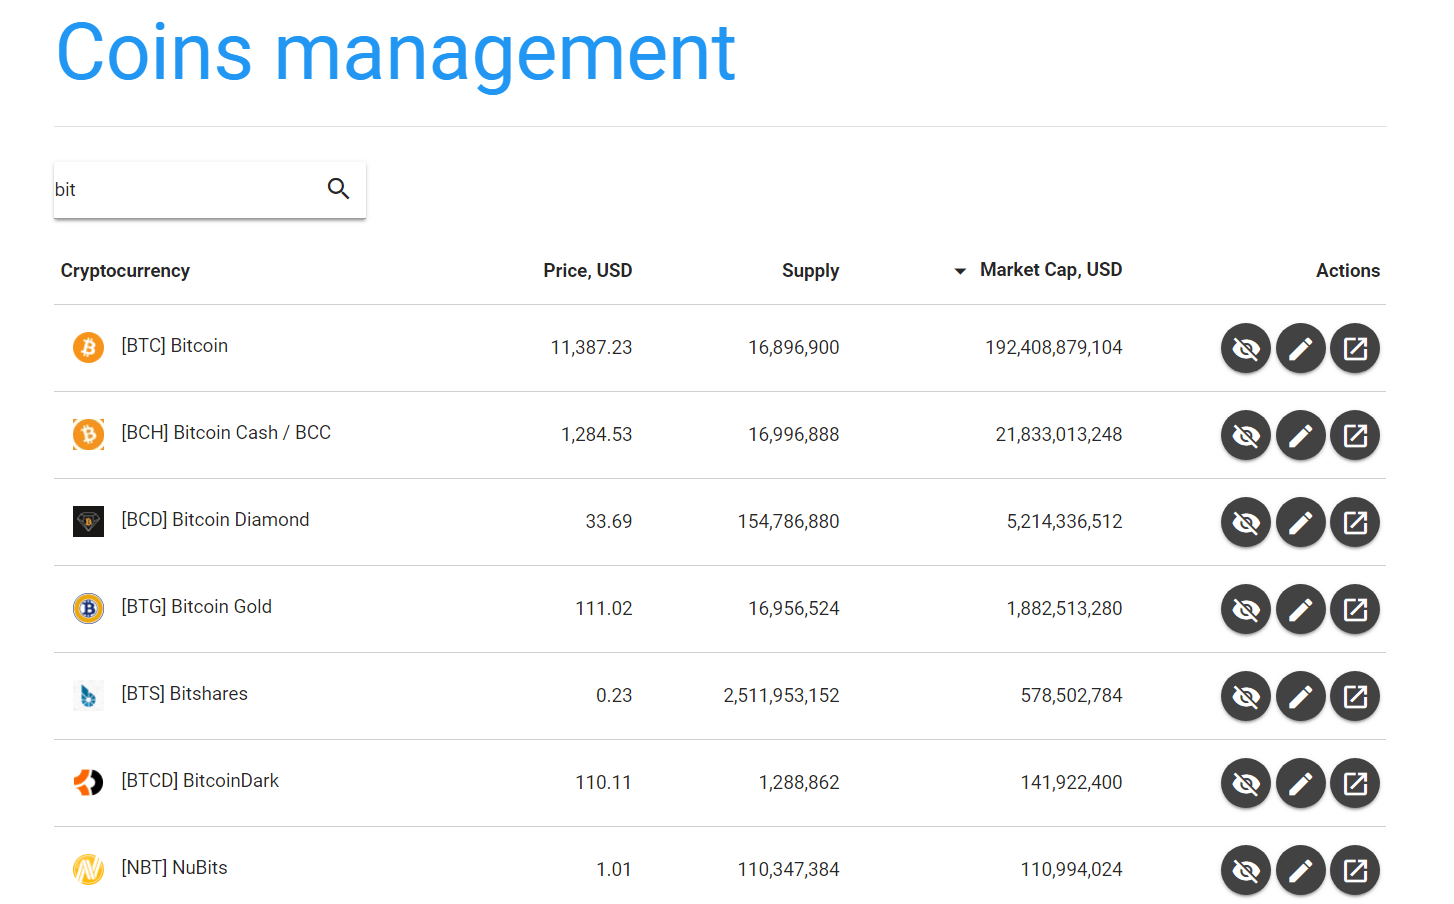
Task: Click pencil icon for Bitcoin Diamond
Action: pyautogui.click(x=1301, y=522)
